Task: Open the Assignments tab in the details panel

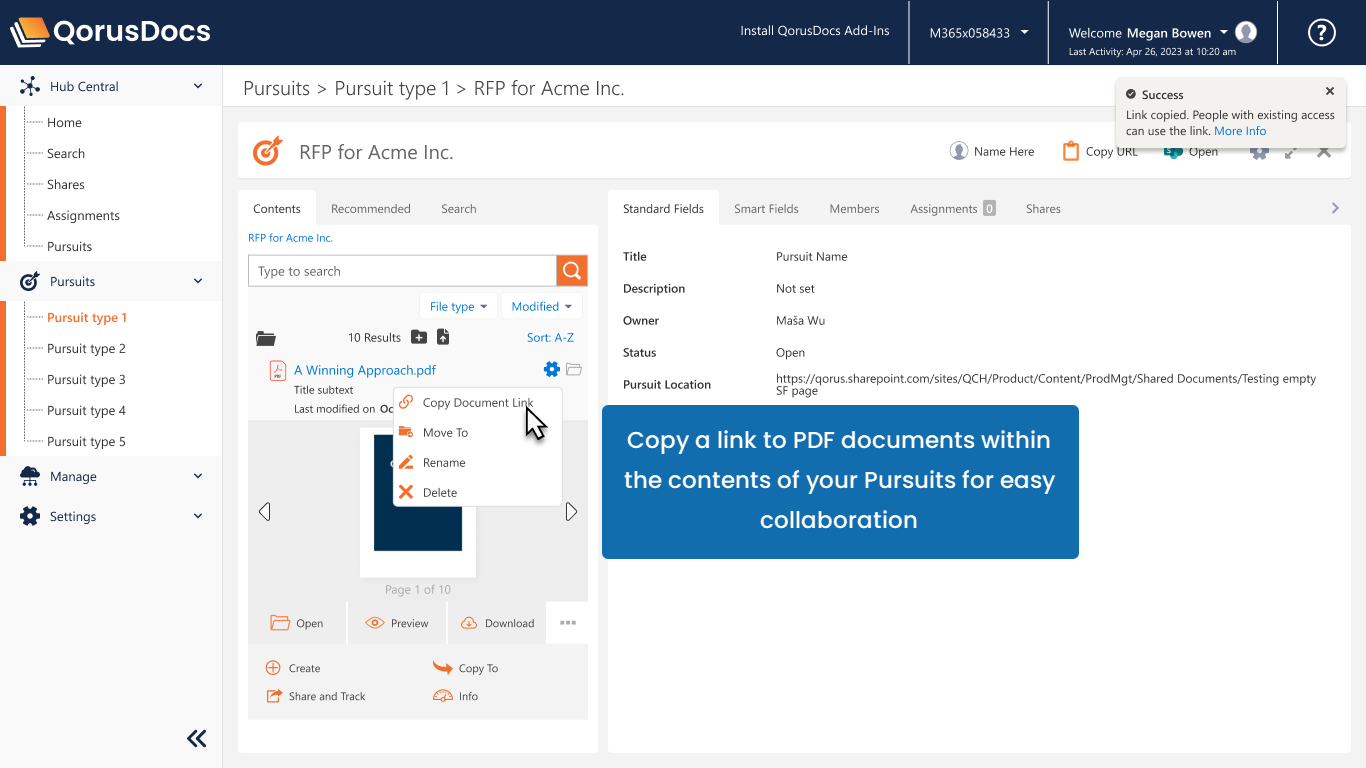Action: click(x=952, y=208)
